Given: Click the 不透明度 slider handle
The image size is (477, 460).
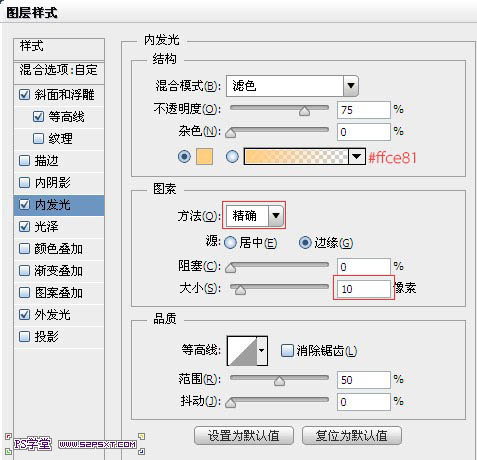Looking at the screenshot, I should click(304, 111).
